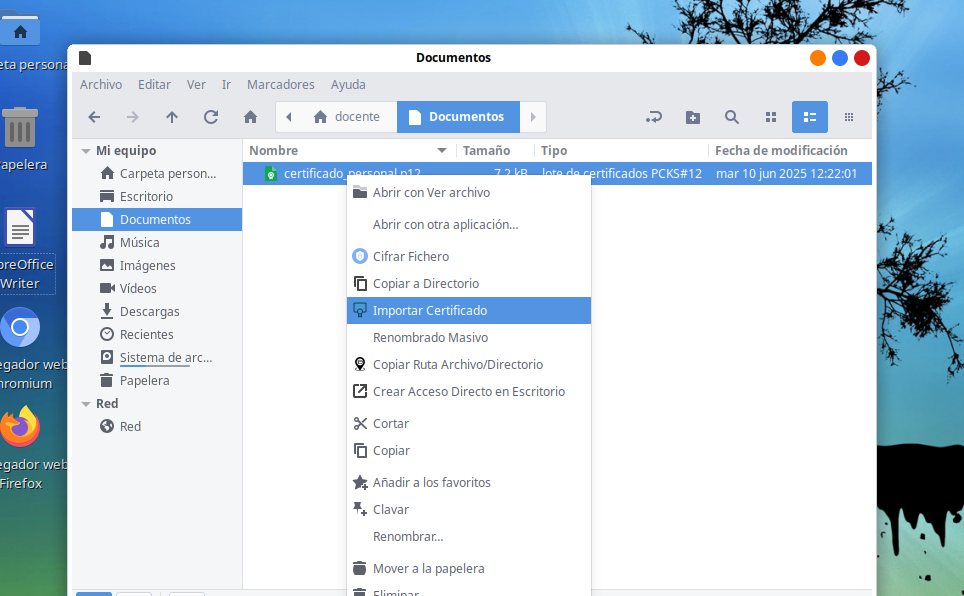Select the Documentos breadcrumb button
Image resolution: width=964 pixels, height=596 pixels.
point(458,117)
